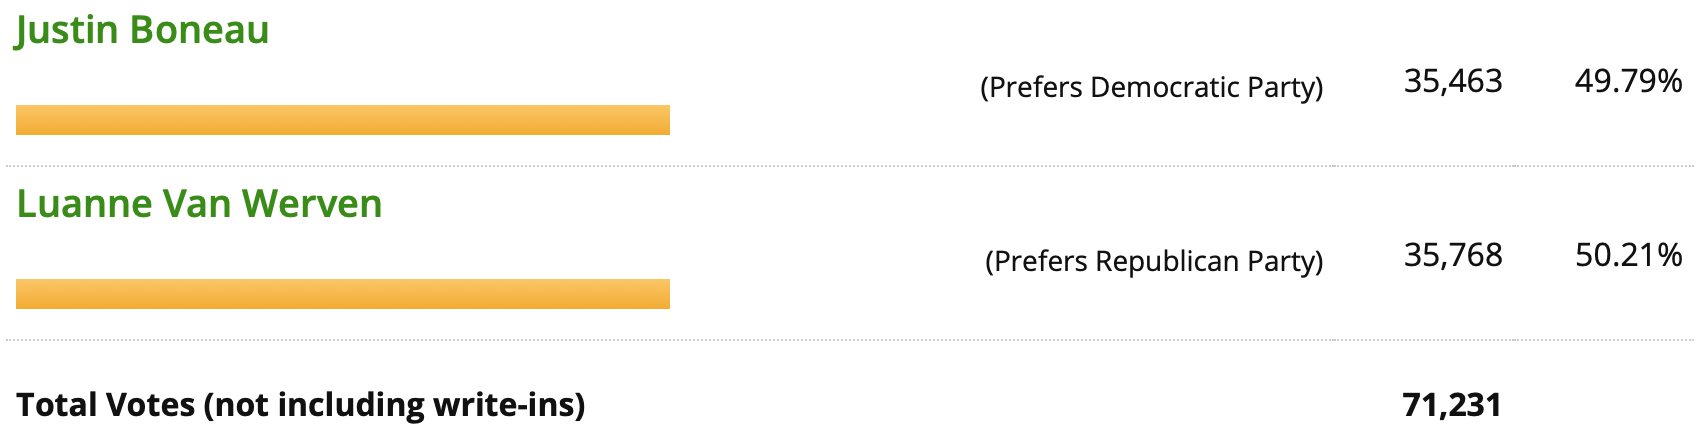The image size is (1700, 438).
Task: Click dotted divider below Luanne Van Werven row
Action: coord(850,340)
